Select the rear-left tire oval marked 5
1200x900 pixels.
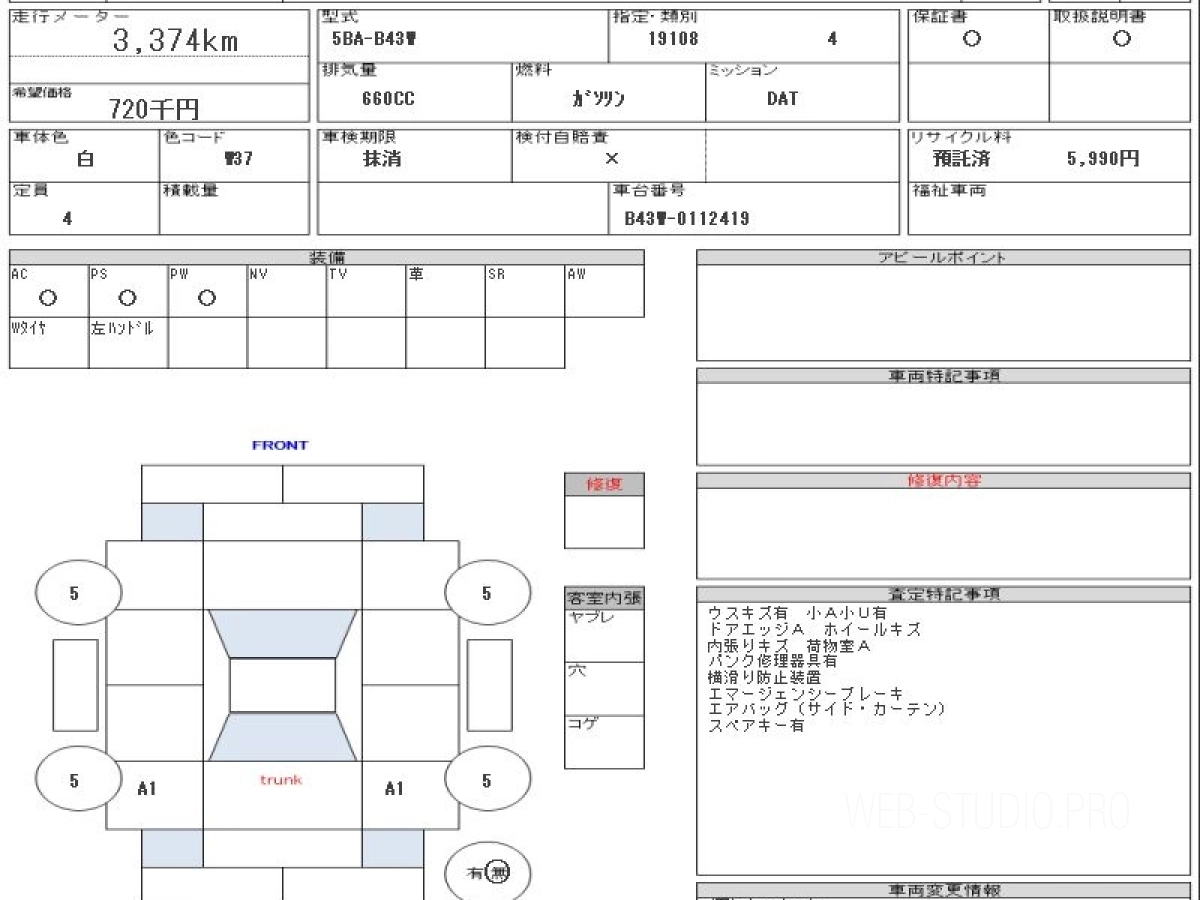[x=77, y=779]
